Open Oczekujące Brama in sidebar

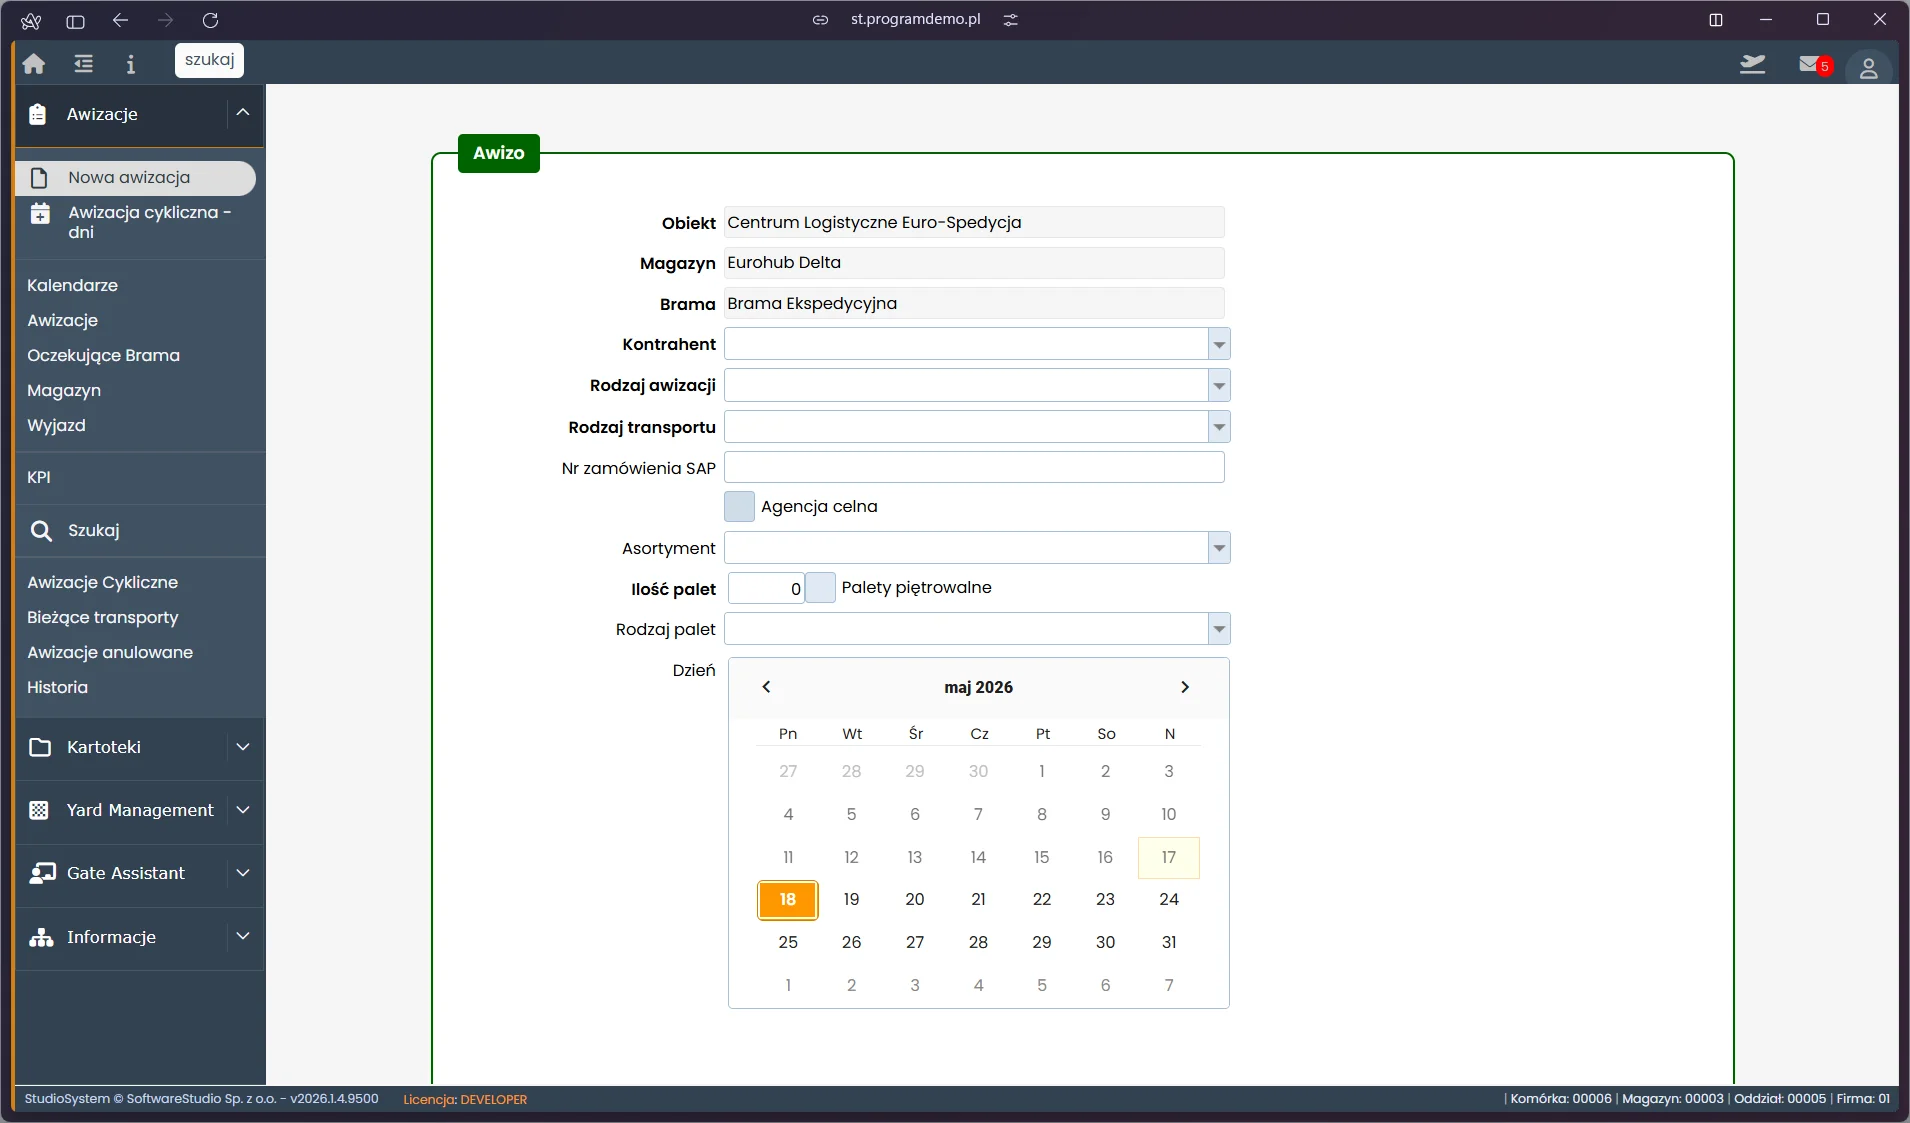point(103,356)
